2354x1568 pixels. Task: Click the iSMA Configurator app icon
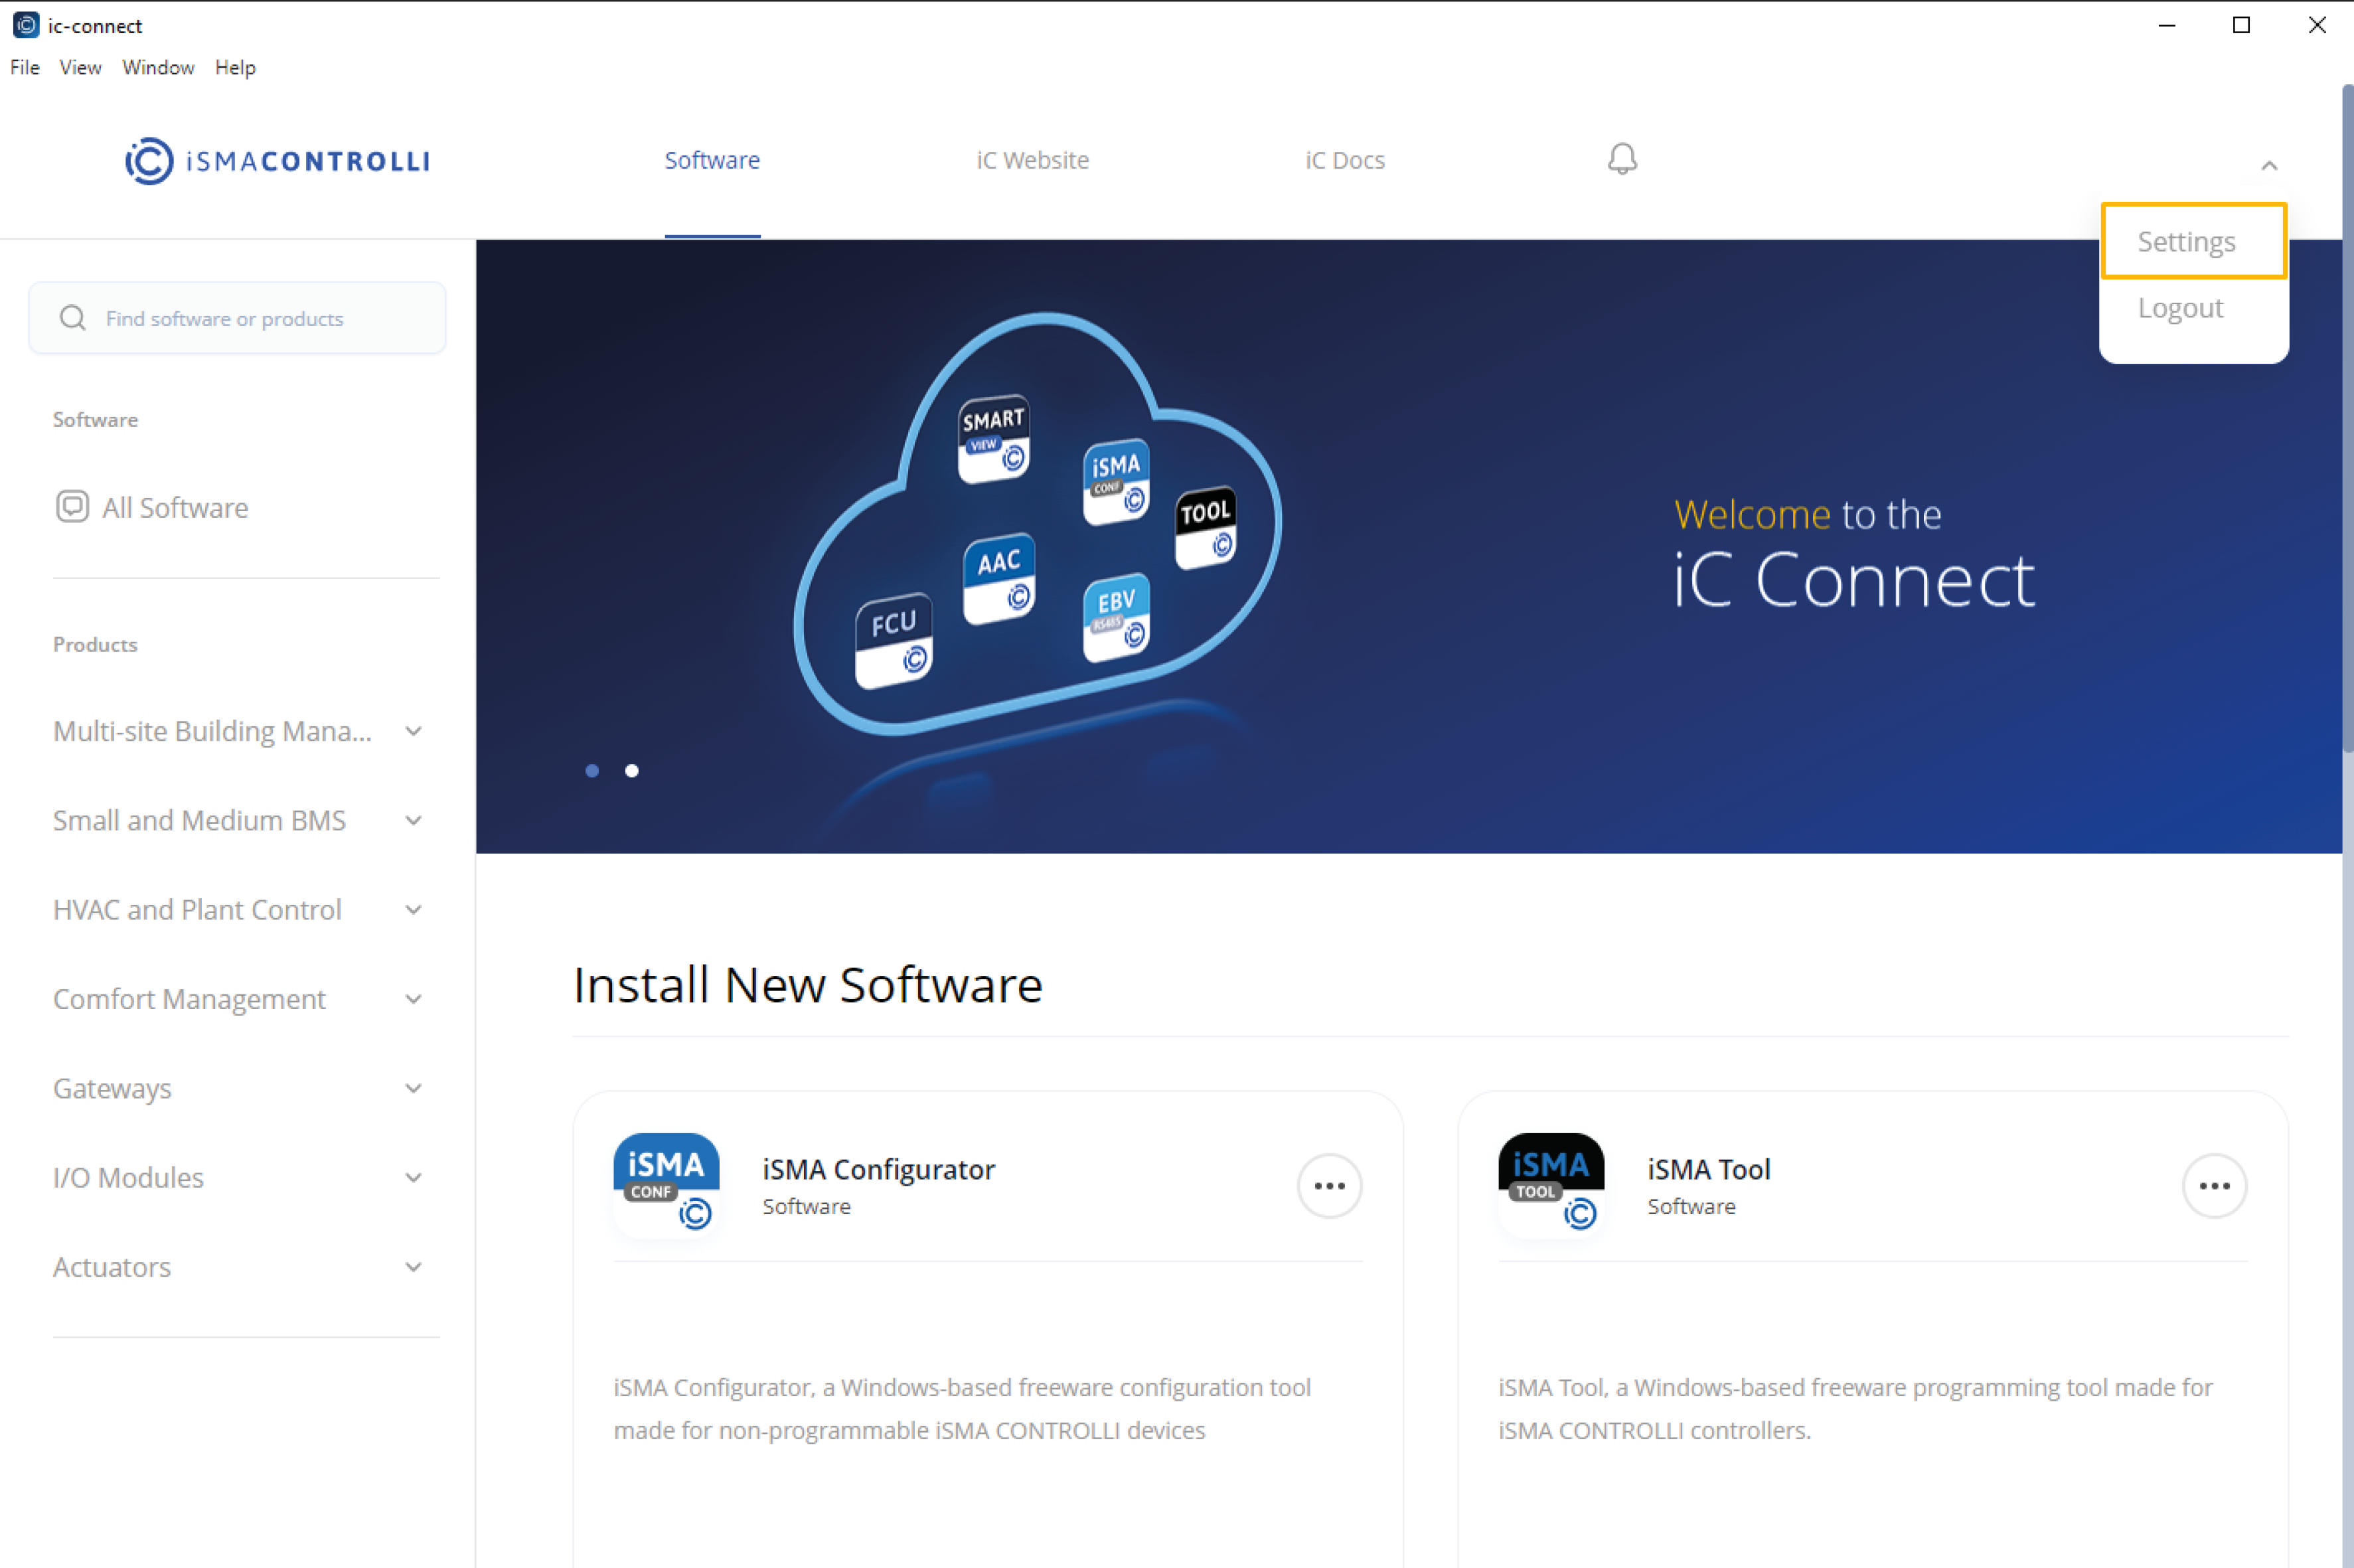[666, 1185]
